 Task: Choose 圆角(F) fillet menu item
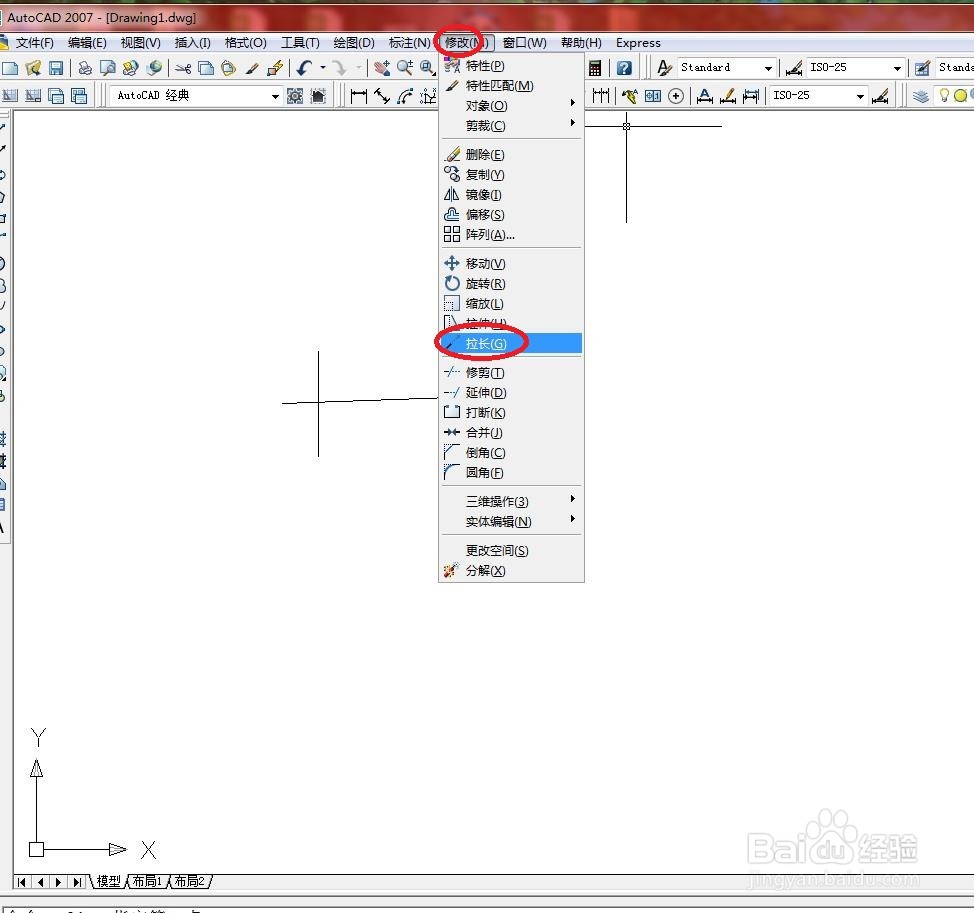(511, 473)
